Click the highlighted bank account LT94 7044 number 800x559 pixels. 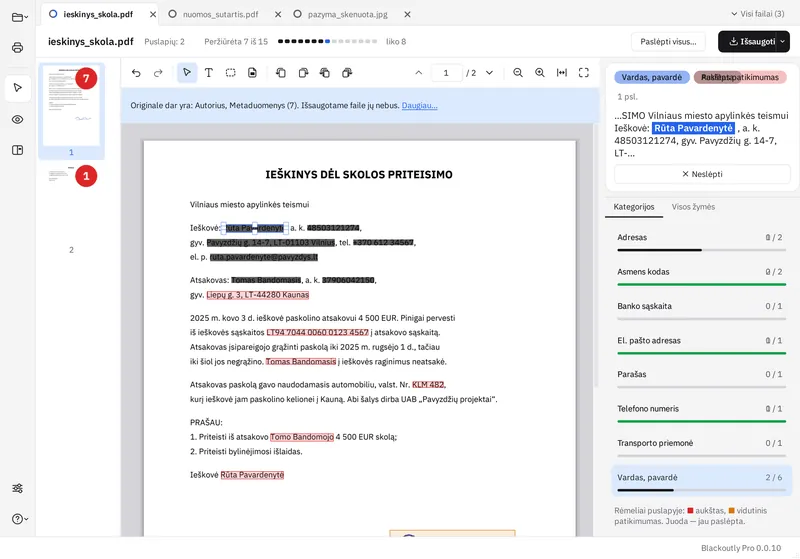click(317, 332)
